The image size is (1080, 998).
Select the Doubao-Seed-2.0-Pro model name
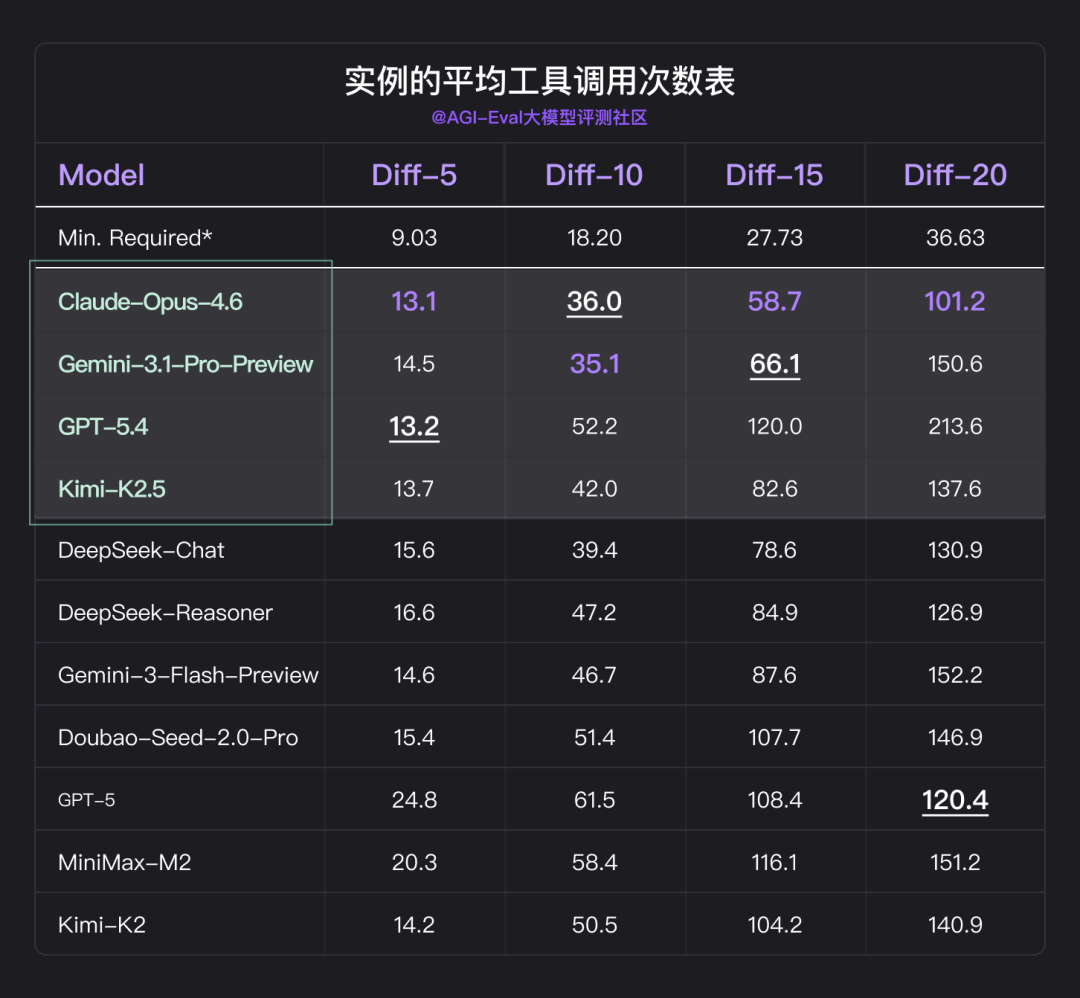pos(178,738)
